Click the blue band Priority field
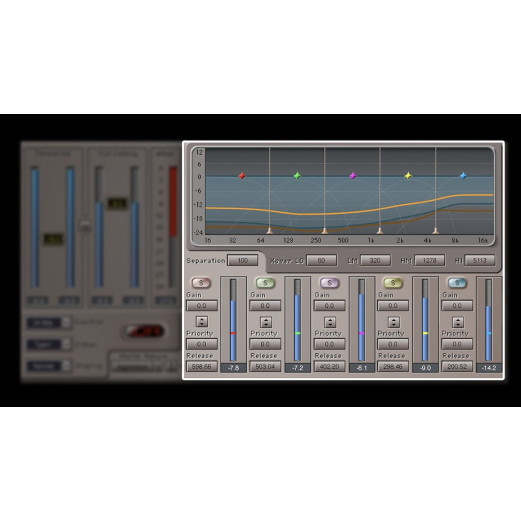Image resolution: width=521 pixels, height=521 pixels. tap(457, 344)
